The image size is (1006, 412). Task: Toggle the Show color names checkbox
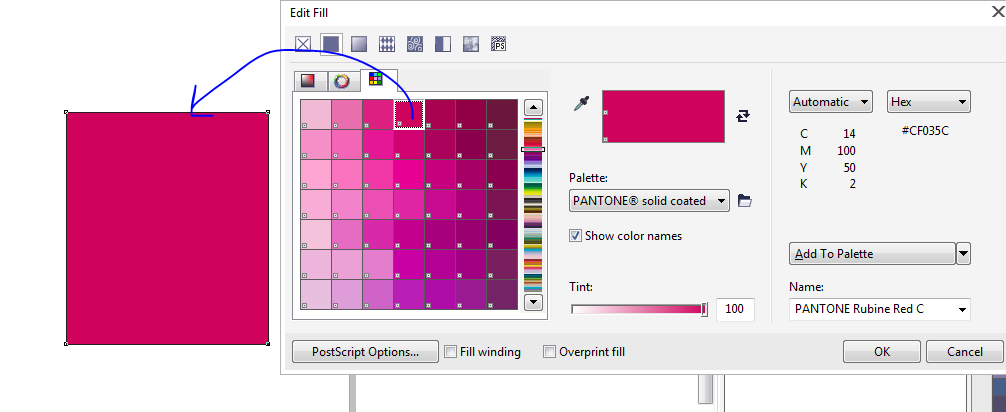[x=575, y=236]
